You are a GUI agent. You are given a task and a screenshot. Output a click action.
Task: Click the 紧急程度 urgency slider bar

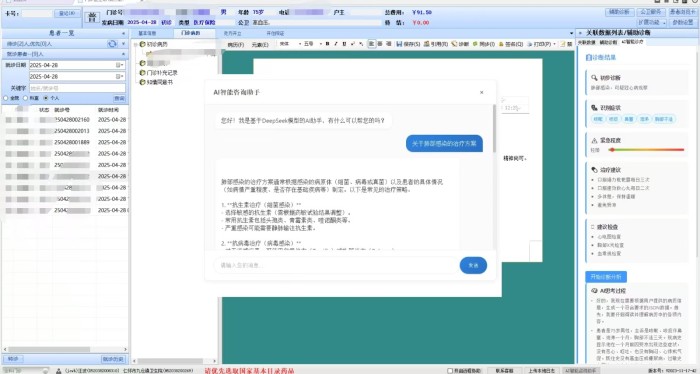[x=646, y=150]
